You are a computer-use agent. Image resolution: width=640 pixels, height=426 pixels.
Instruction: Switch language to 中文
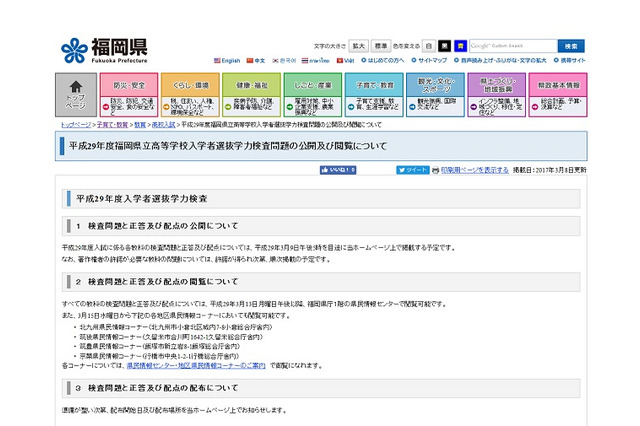point(260,60)
